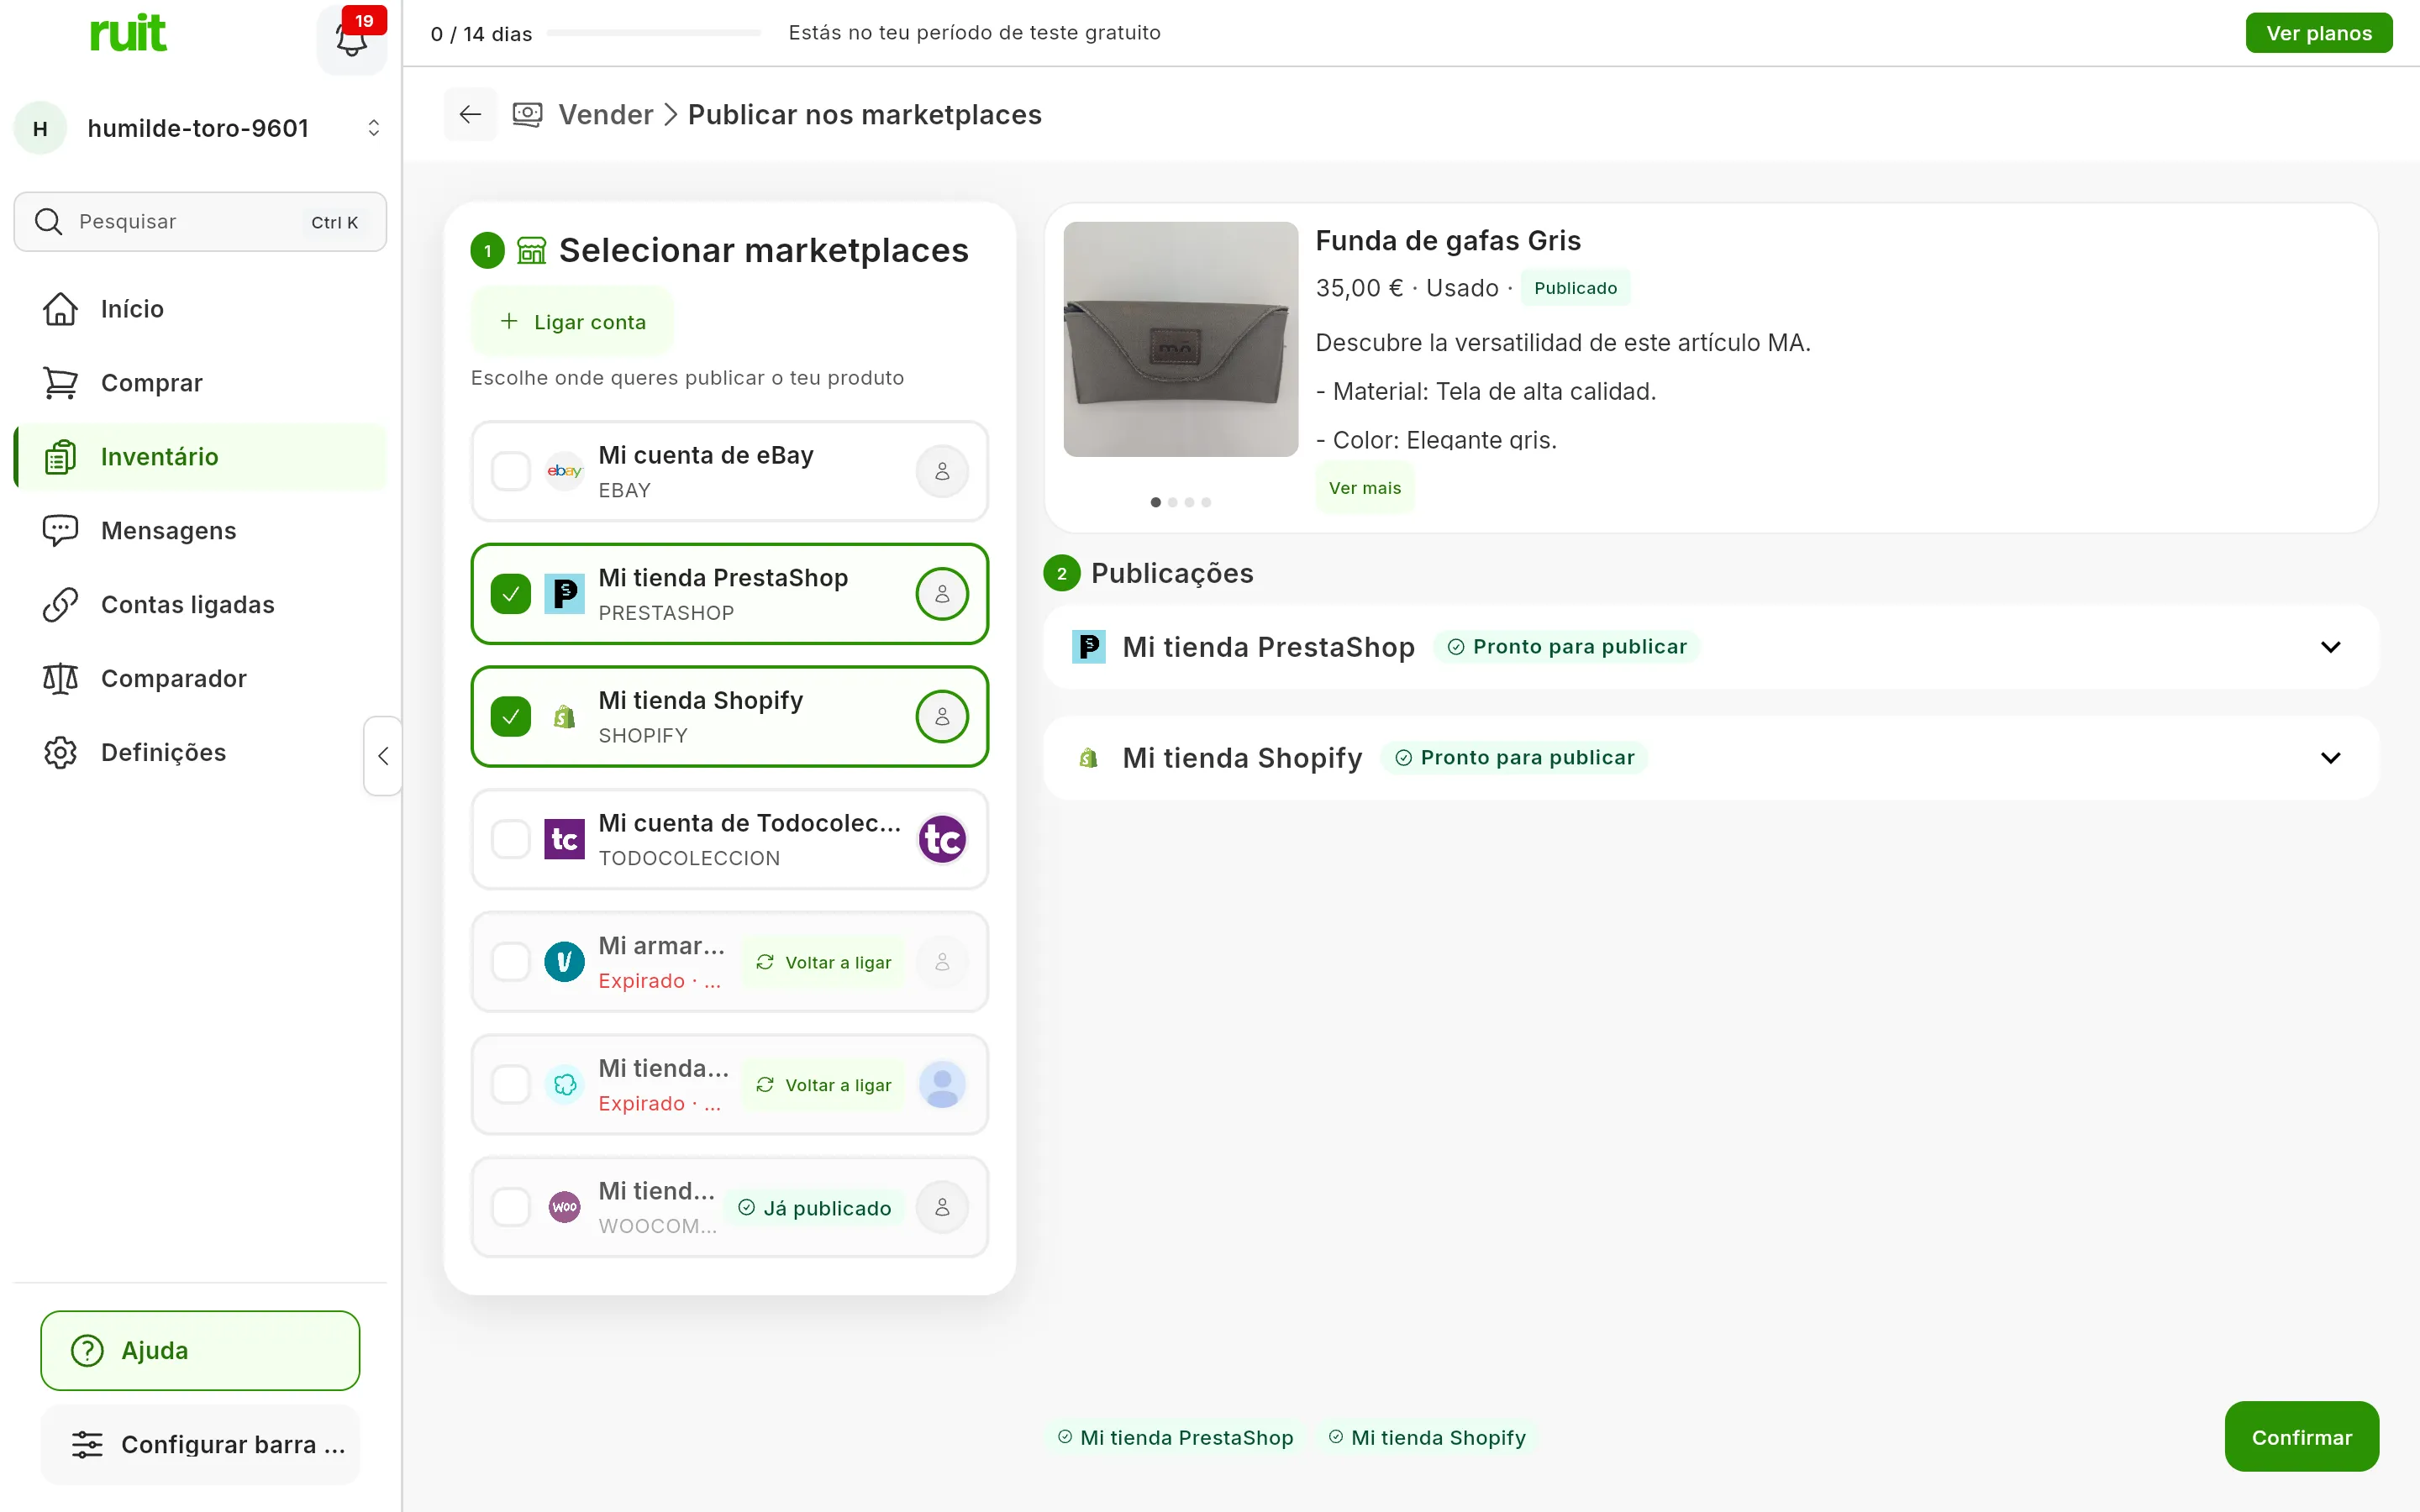
Task: Click the Vinted logo icon
Action: click(564, 962)
